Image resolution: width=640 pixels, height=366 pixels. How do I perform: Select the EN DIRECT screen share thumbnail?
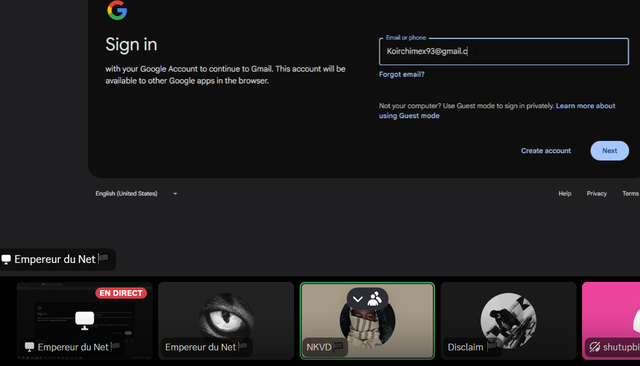(x=84, y=321)
